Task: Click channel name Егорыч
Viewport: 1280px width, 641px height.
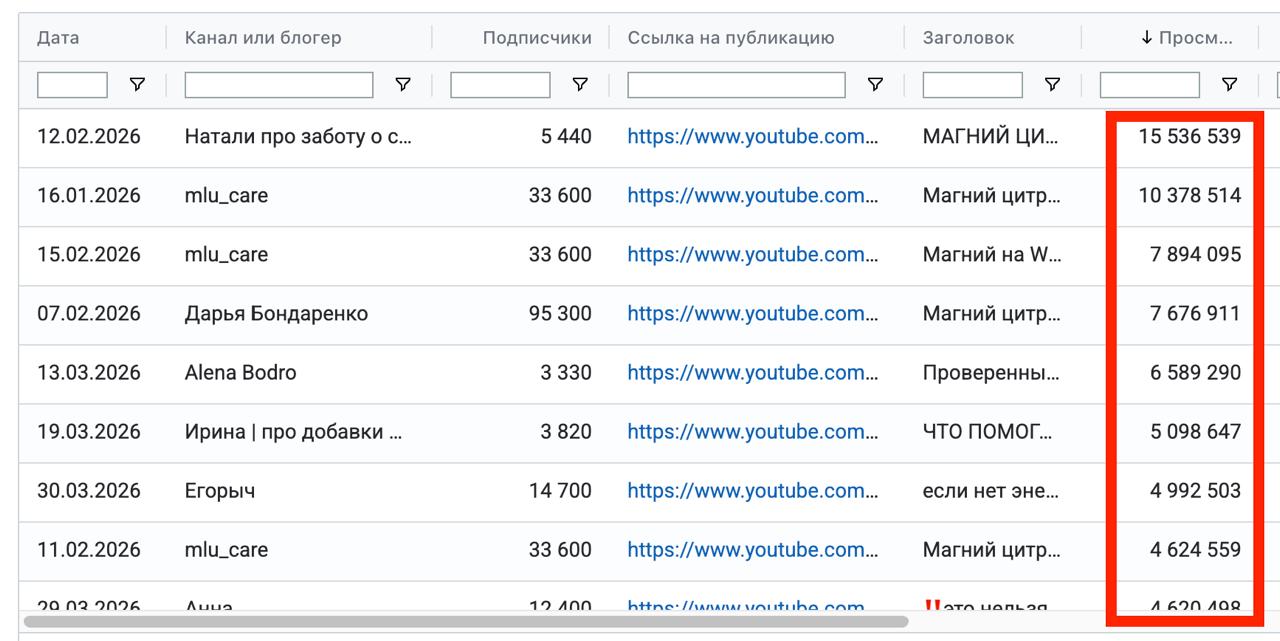Action: coord(220,491)
